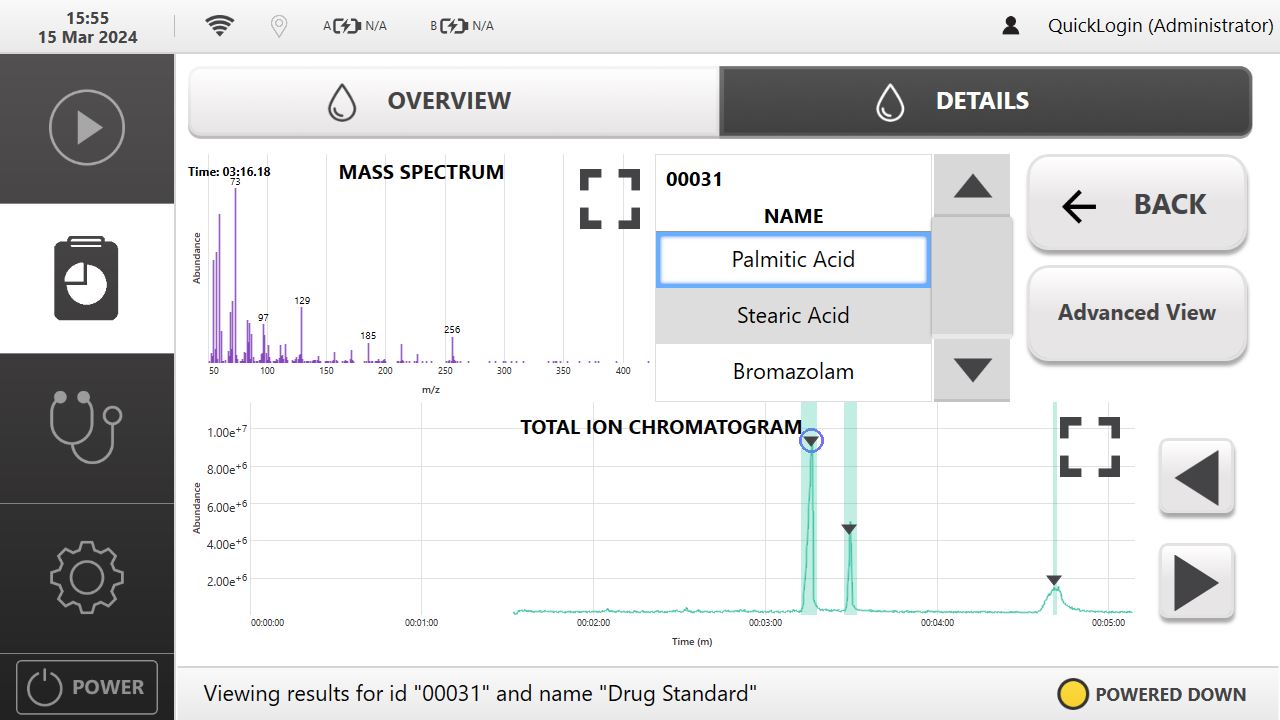This screenshot has height=720, width=1280.
Task: Go to previous chromatogram peak
Action: tap(1196, 477)
